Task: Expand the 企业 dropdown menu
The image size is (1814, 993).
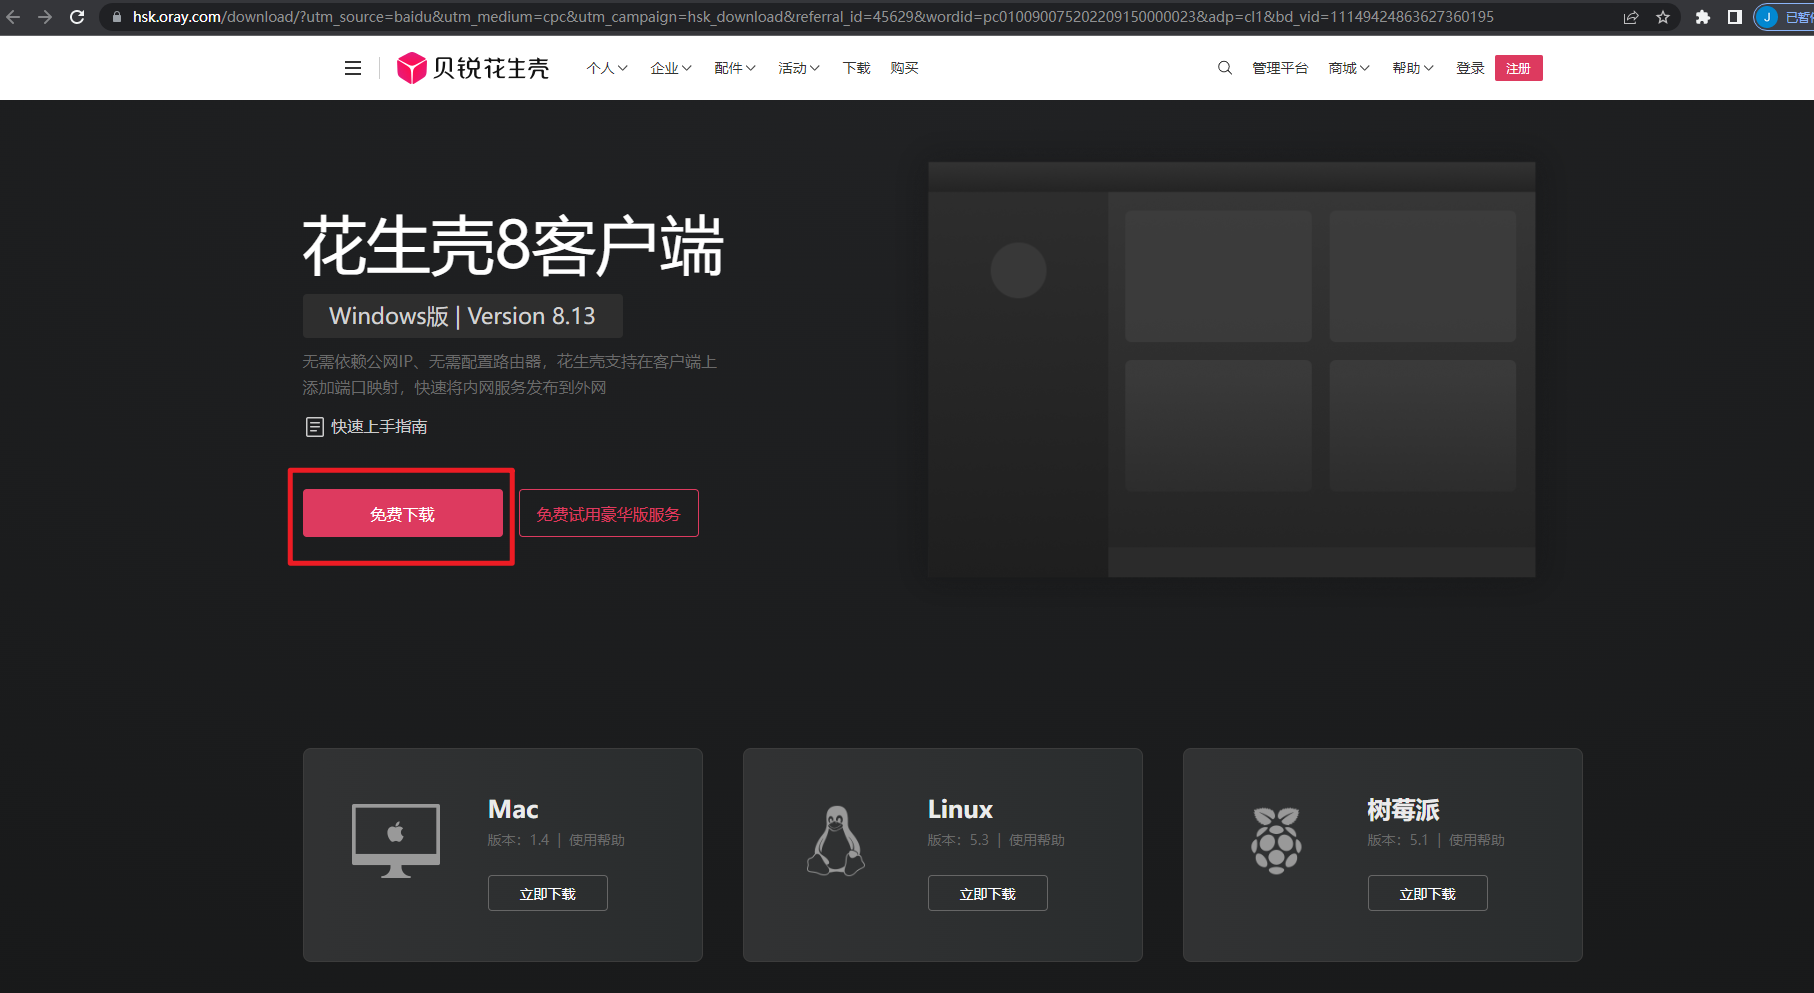Action: (671, 68)
